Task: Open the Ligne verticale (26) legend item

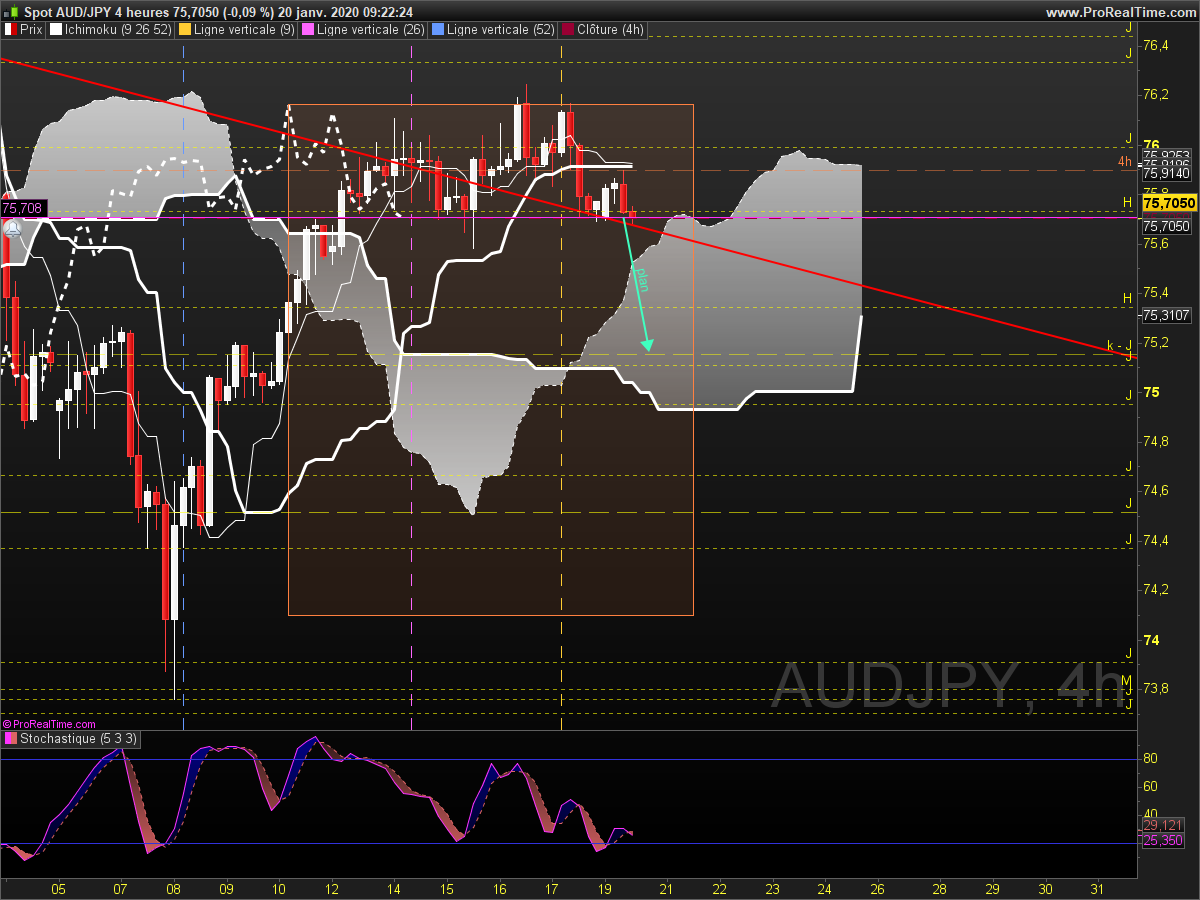Action: click(362, 30)
